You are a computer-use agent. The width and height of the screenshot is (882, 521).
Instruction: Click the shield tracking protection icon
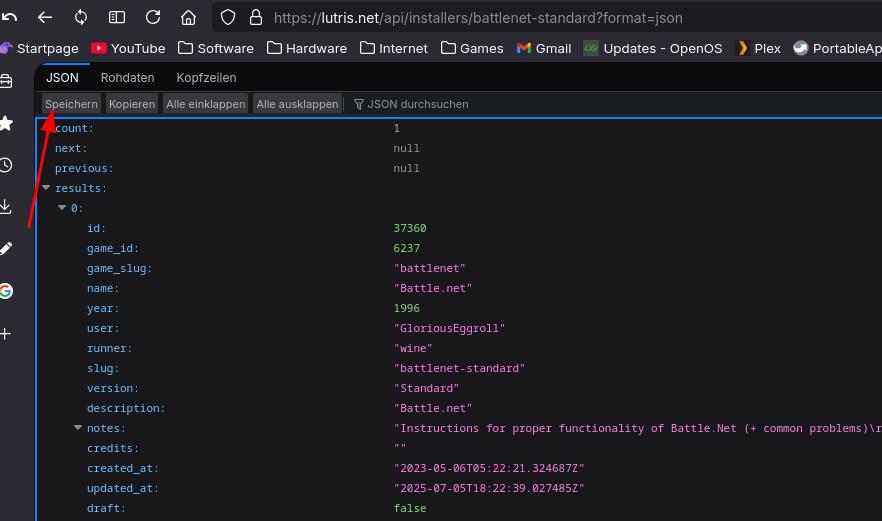228,17
